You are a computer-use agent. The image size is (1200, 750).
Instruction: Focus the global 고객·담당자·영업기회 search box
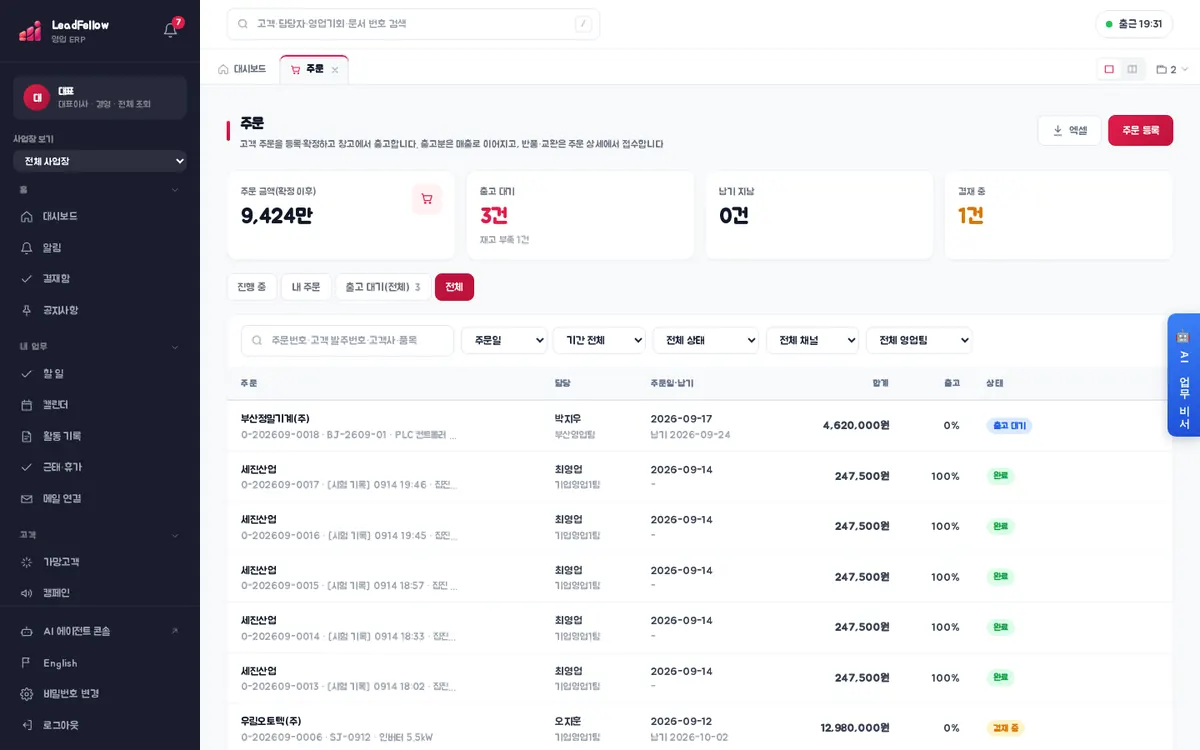[413, 24]
